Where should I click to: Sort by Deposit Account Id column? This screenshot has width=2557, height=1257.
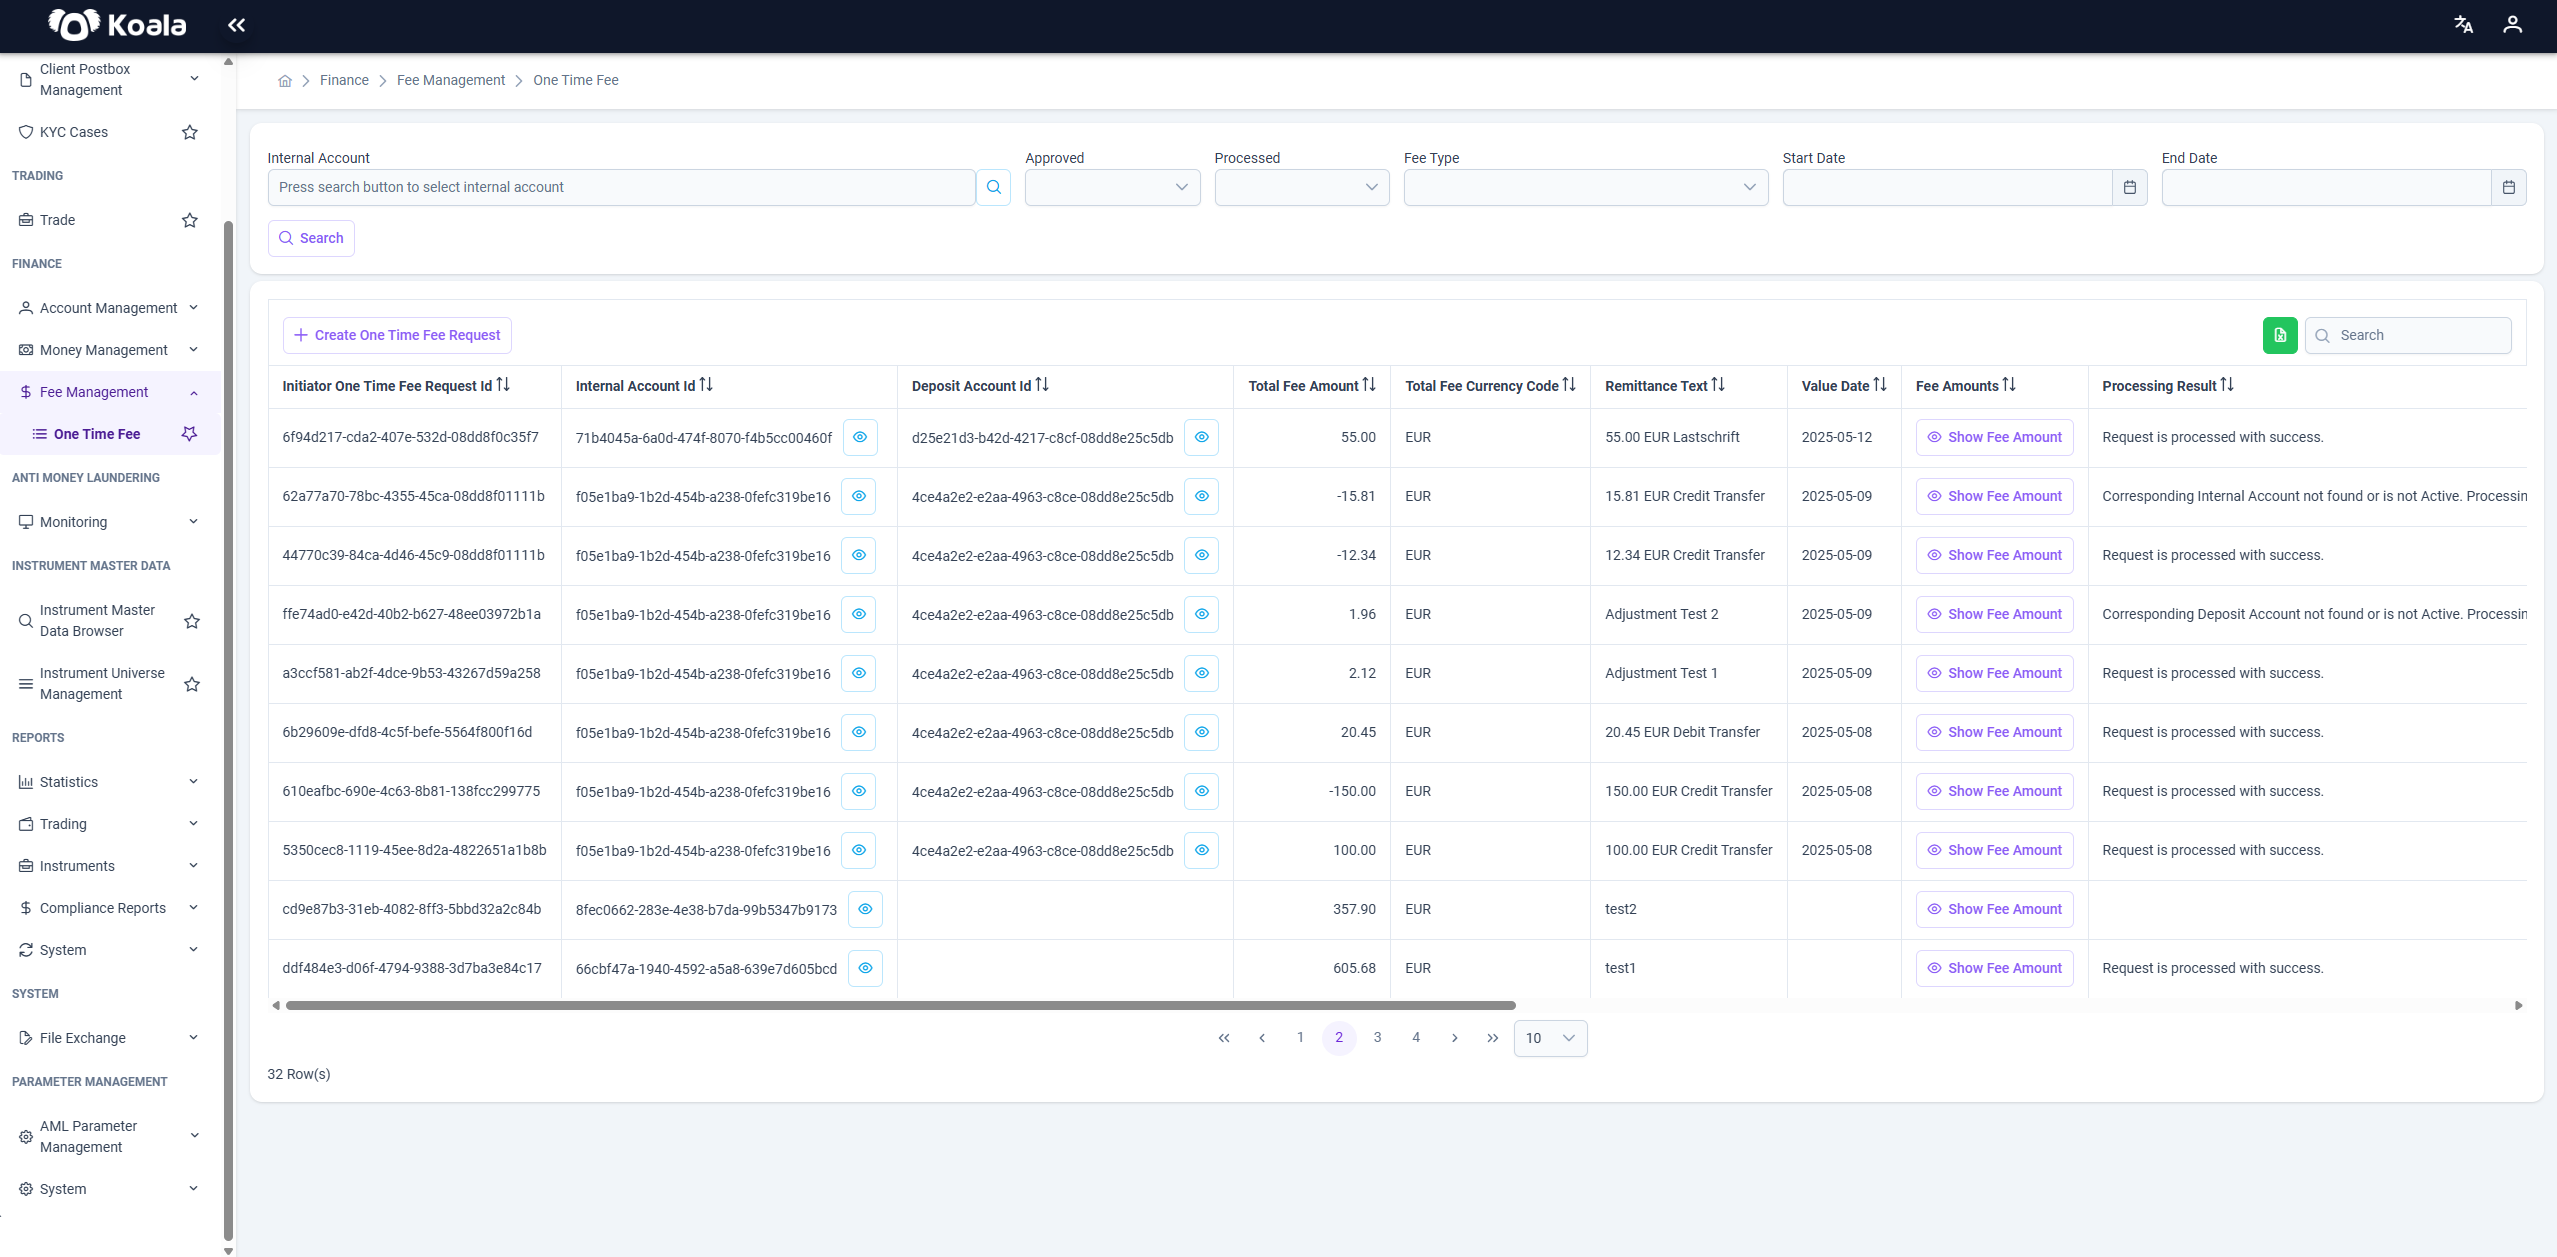[x=1042, y=385]
